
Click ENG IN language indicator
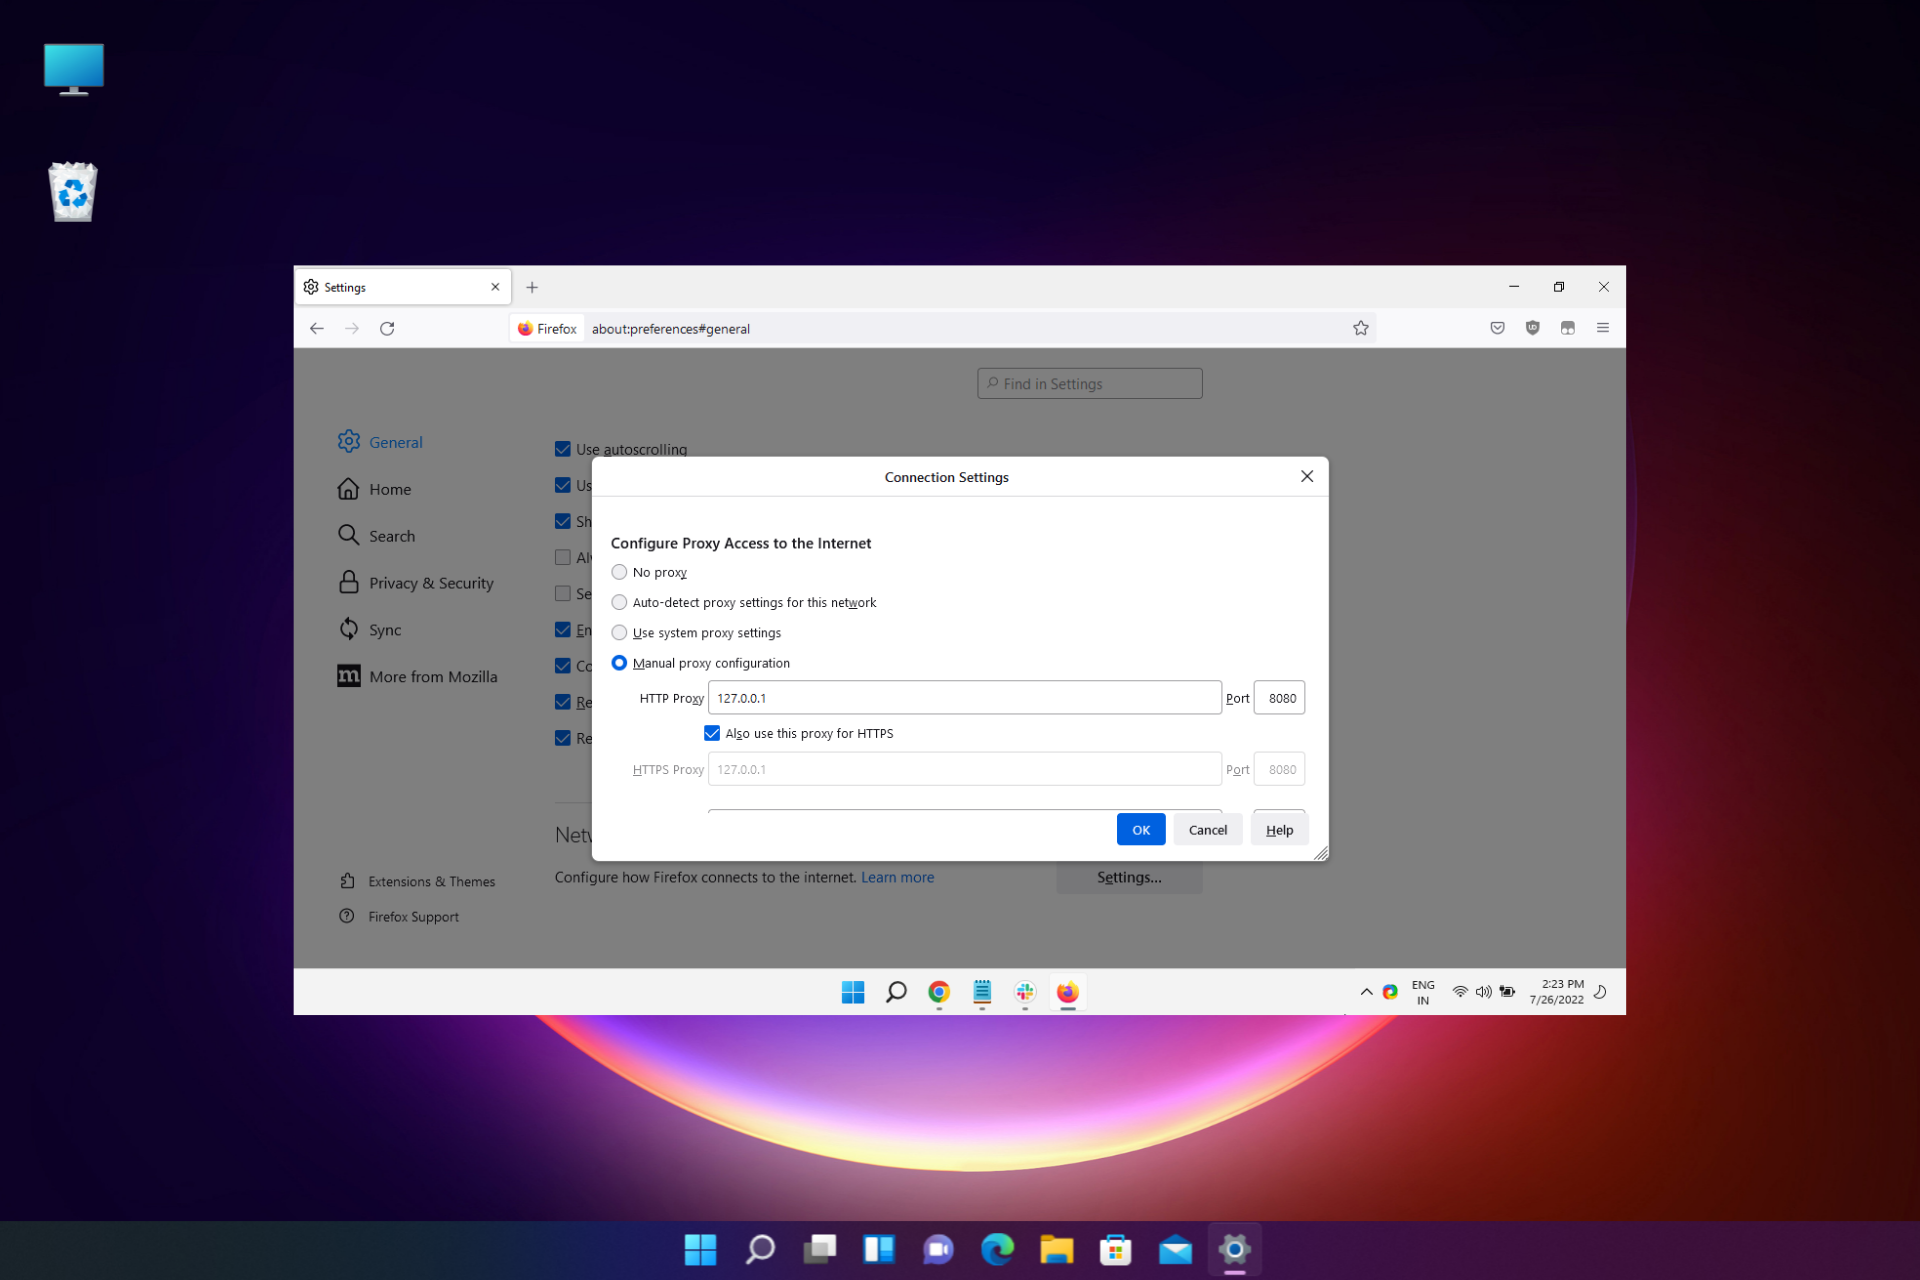coord(1422,992)
